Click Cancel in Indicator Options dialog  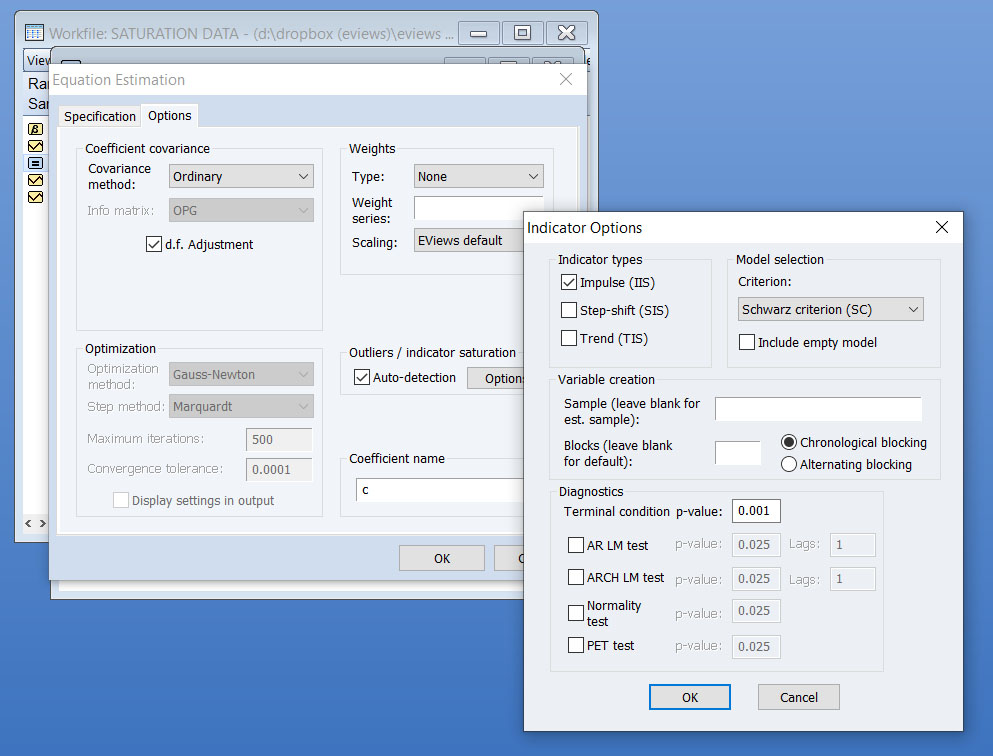(x=798, y=697)
